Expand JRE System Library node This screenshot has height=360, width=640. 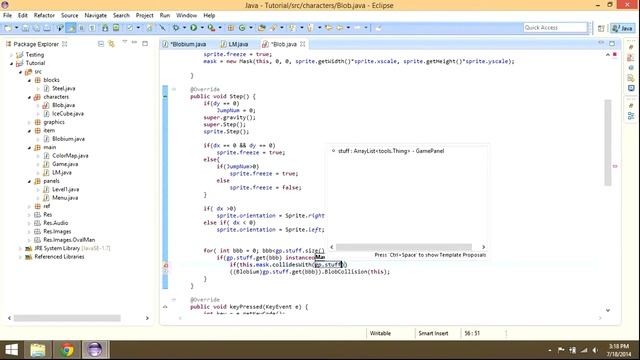20,248
